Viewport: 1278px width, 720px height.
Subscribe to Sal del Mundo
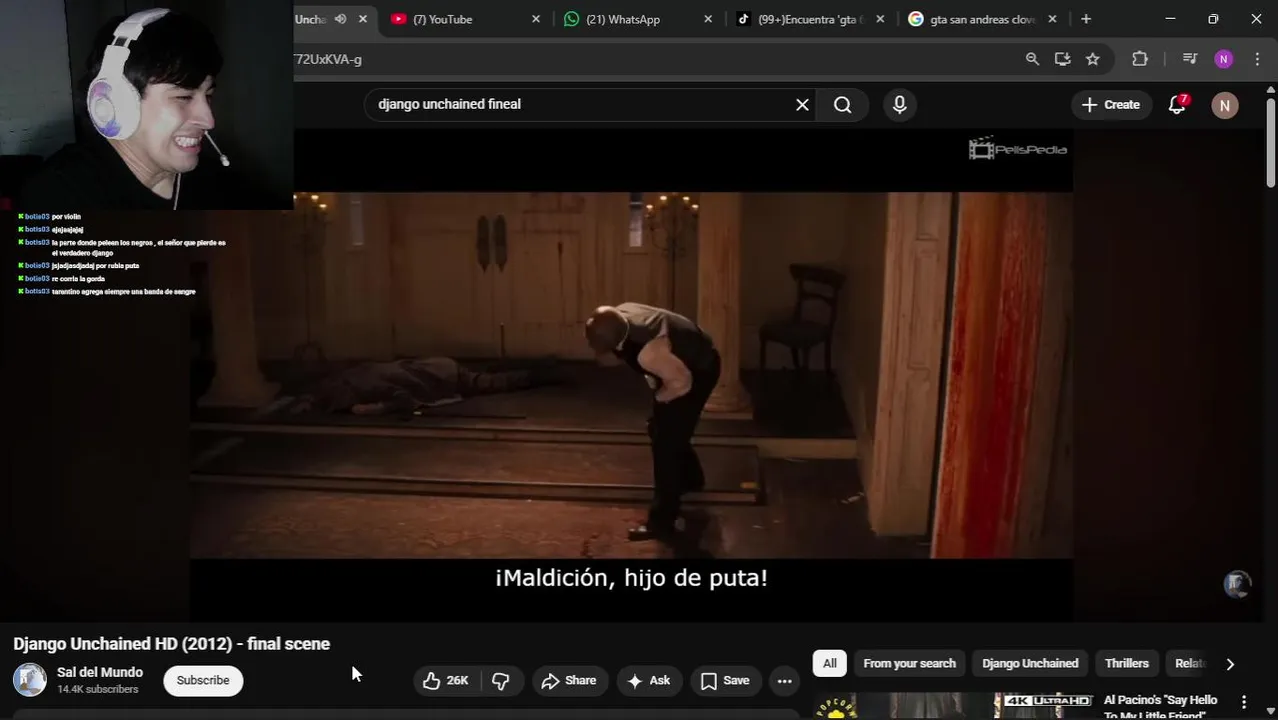pos(203,680)
